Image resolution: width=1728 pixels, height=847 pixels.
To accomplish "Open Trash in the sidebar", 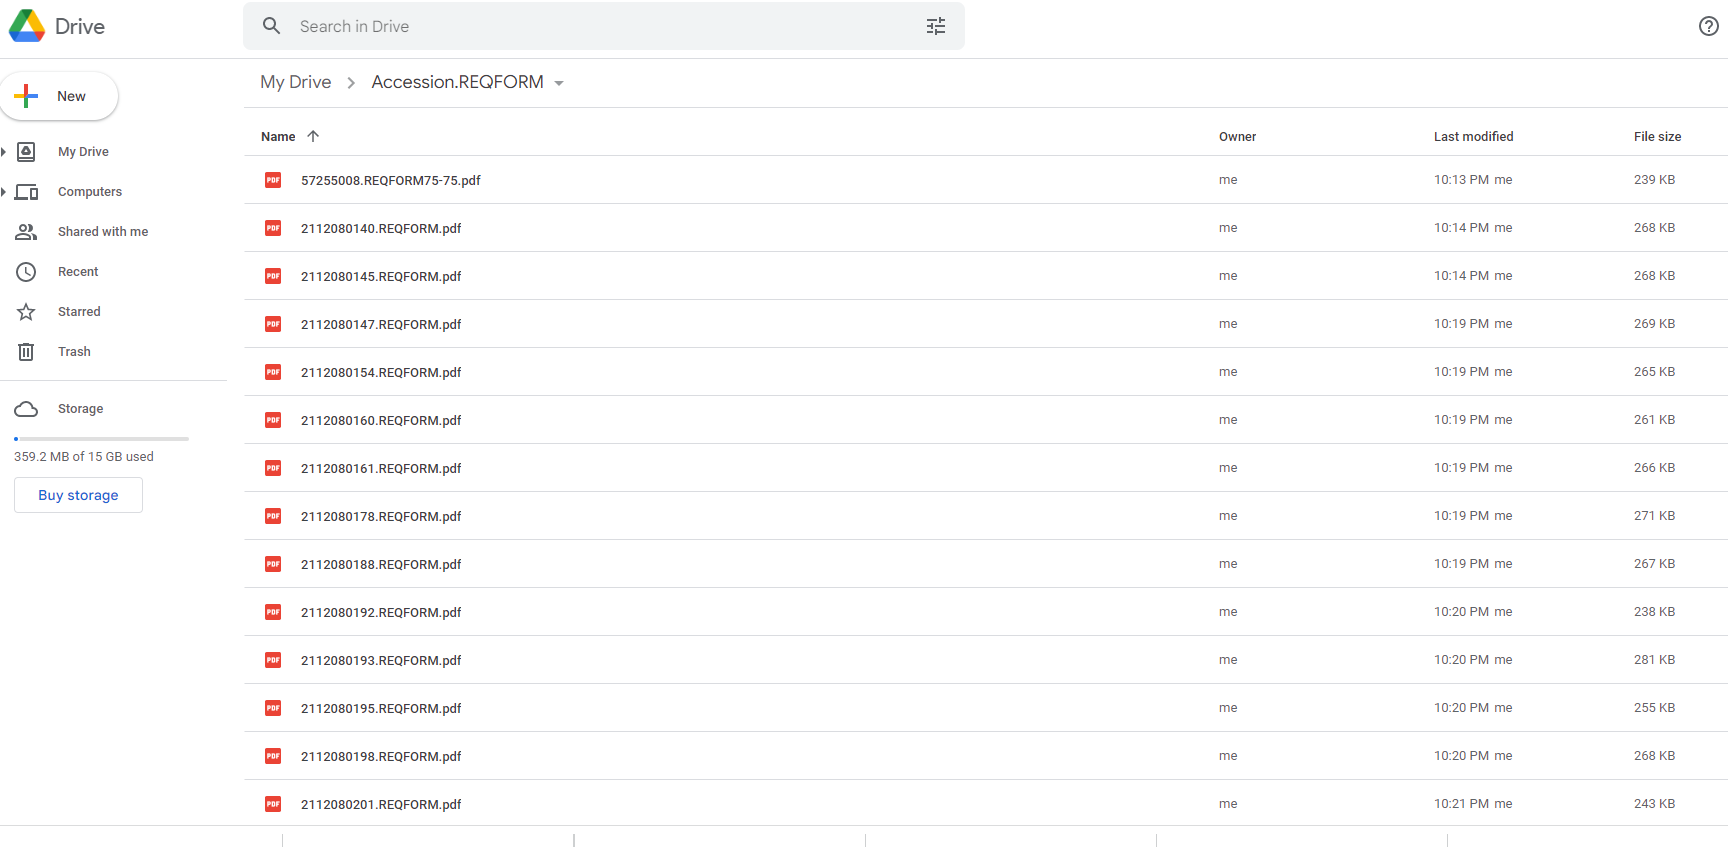I will [74, 352].
